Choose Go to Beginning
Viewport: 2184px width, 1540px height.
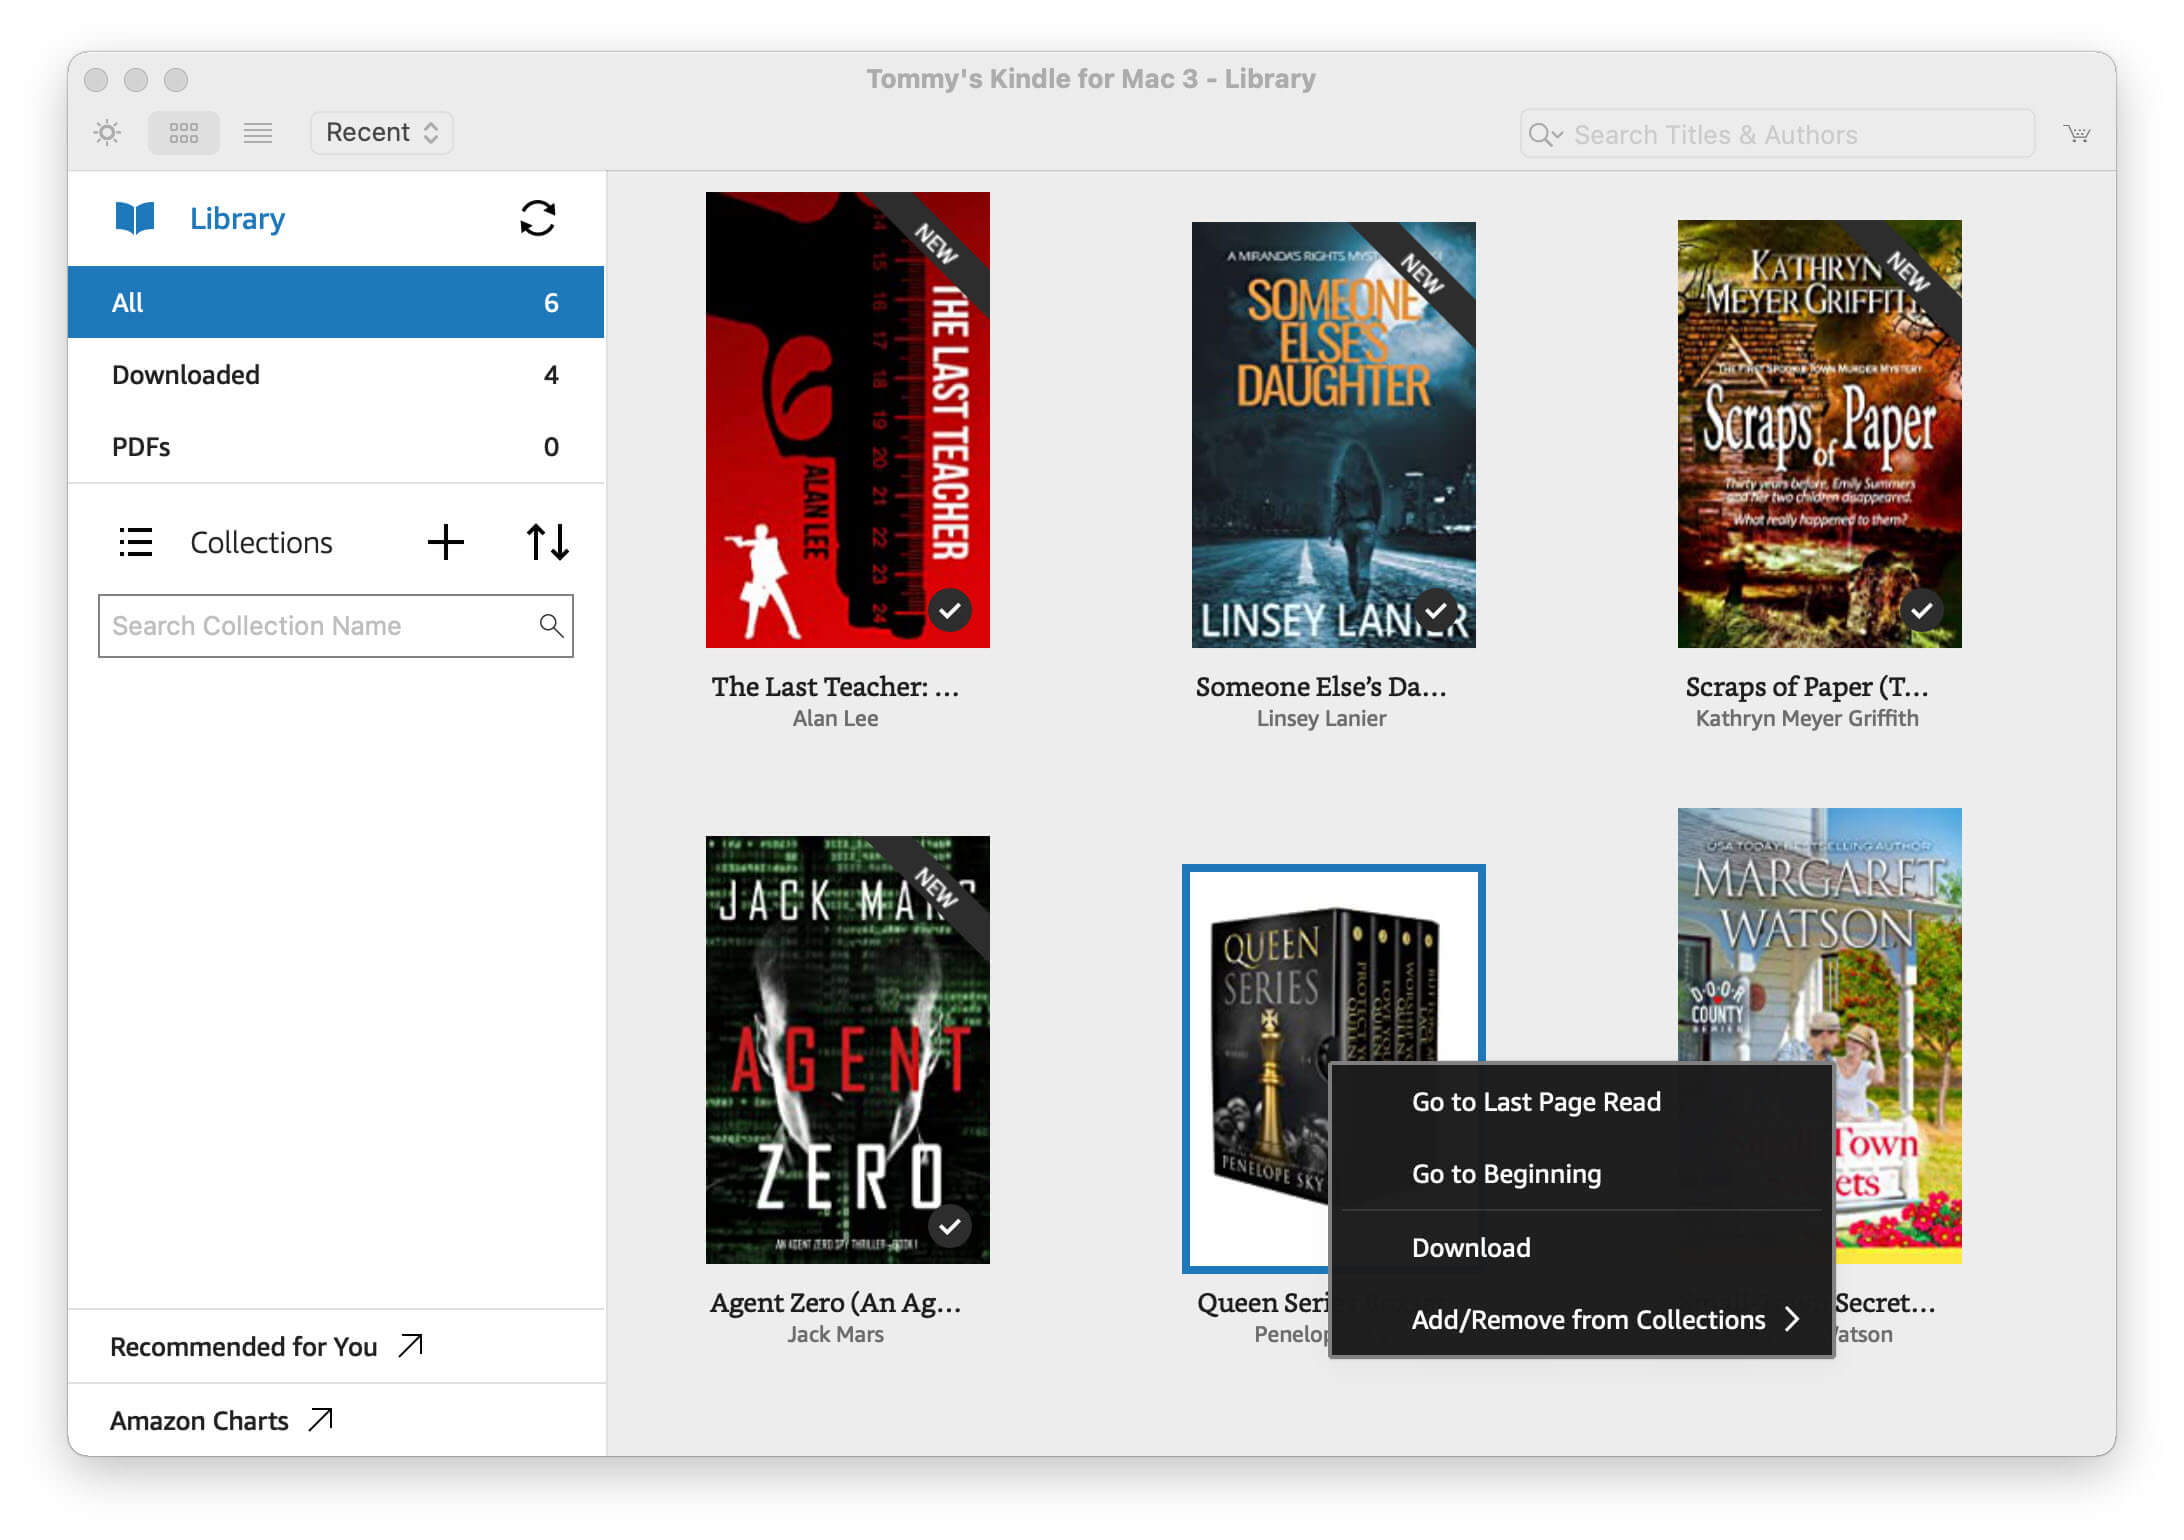point(1581,1174)
